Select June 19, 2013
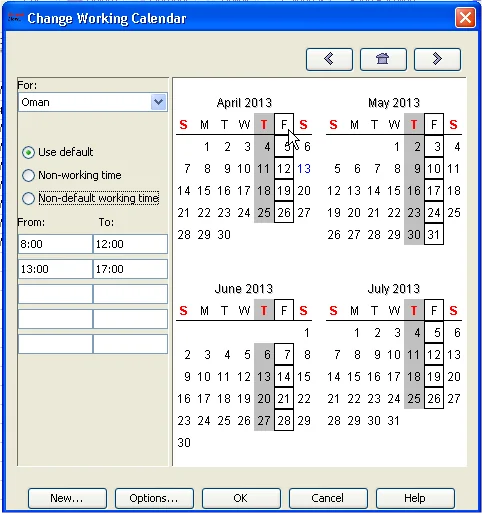The image size is (482, 513). (244, 399)
